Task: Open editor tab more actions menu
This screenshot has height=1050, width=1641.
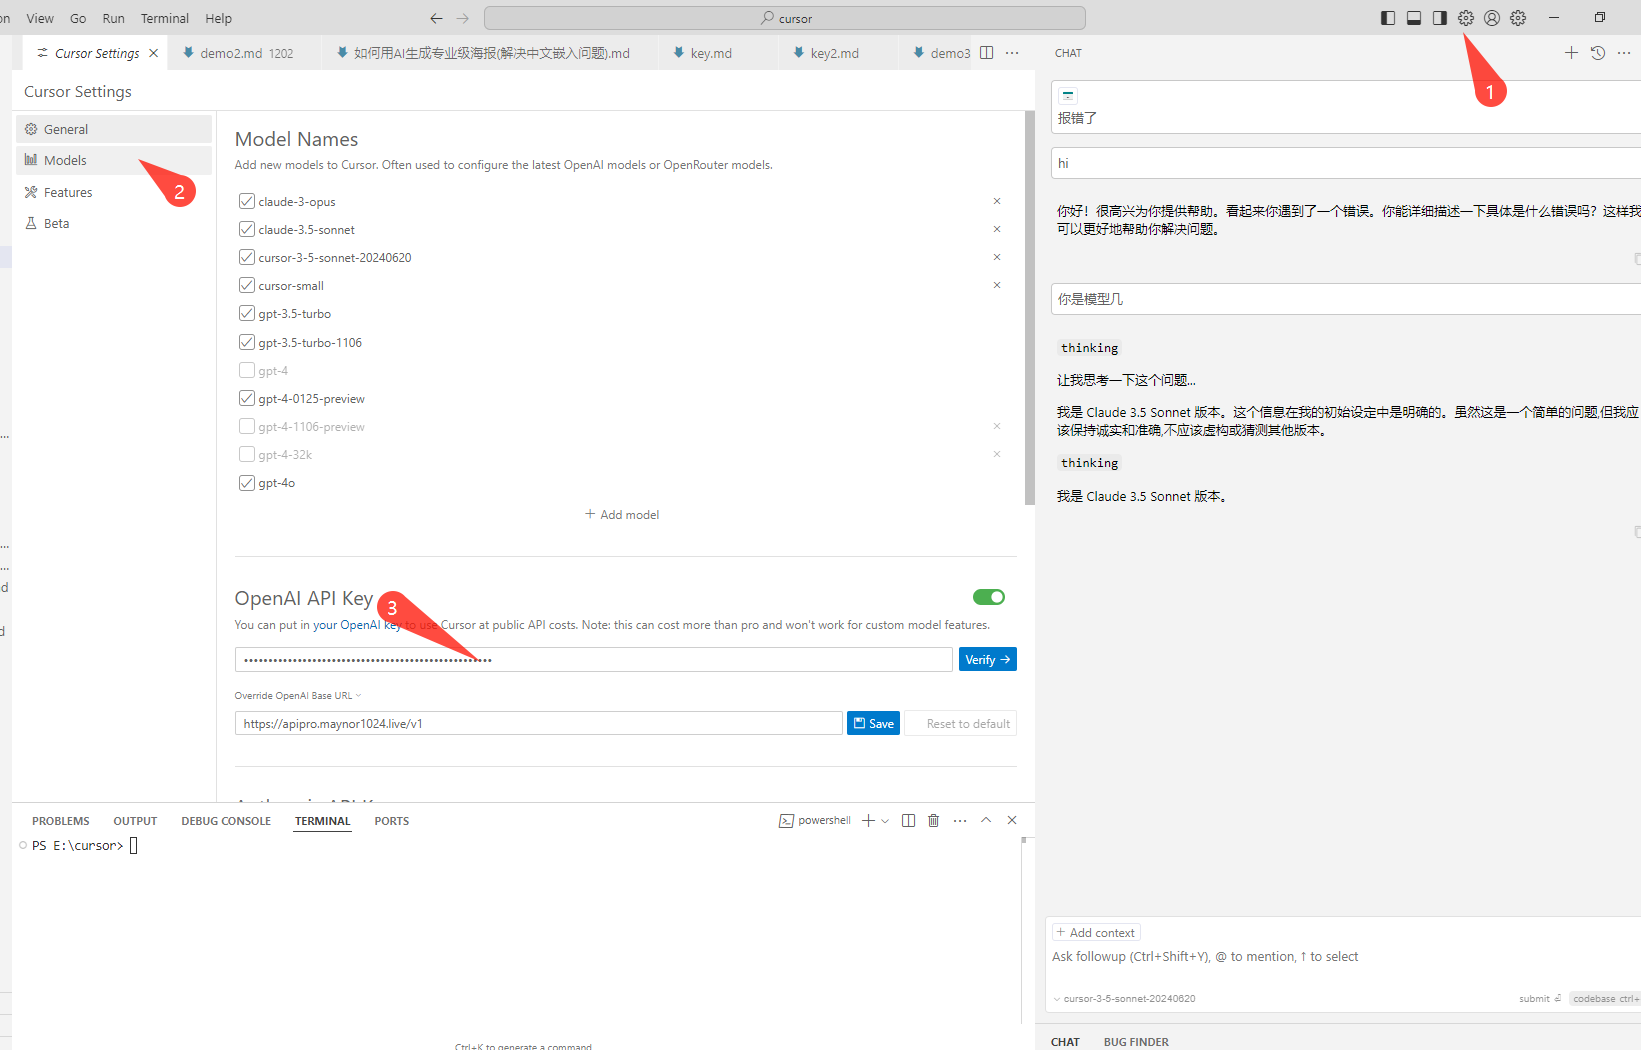Action: 1012,53
